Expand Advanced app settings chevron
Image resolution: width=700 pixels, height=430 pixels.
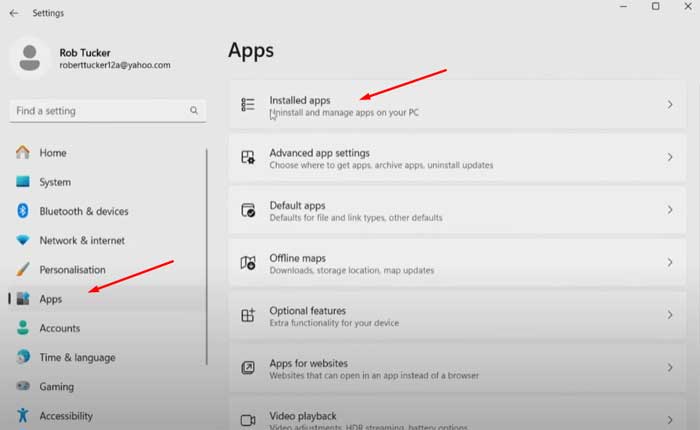click(x=669, y=157)
